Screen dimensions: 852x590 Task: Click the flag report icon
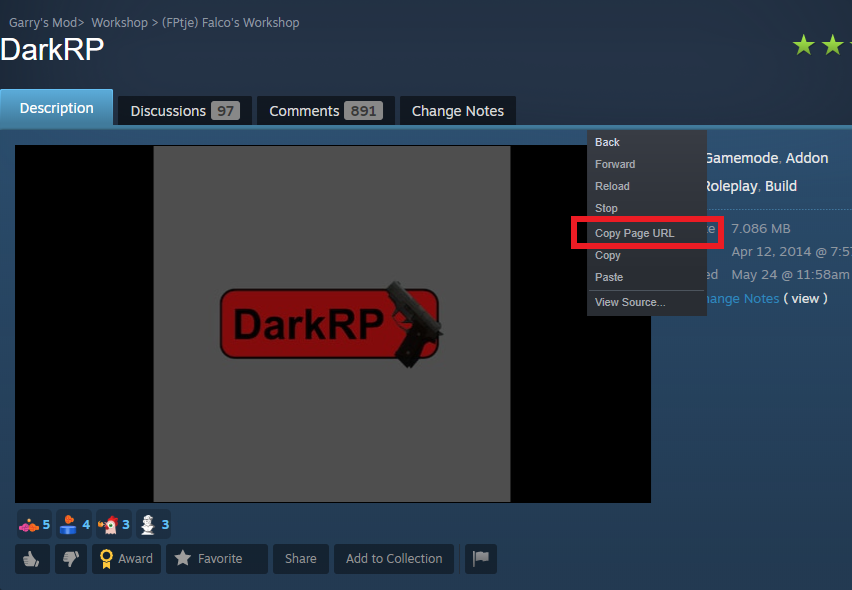(x=481, y=558)
